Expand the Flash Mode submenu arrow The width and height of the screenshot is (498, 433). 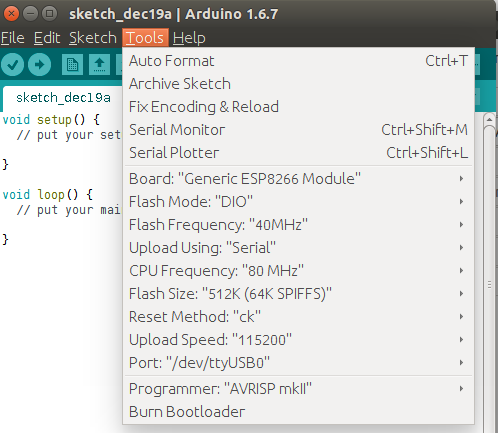pos(461,202)
